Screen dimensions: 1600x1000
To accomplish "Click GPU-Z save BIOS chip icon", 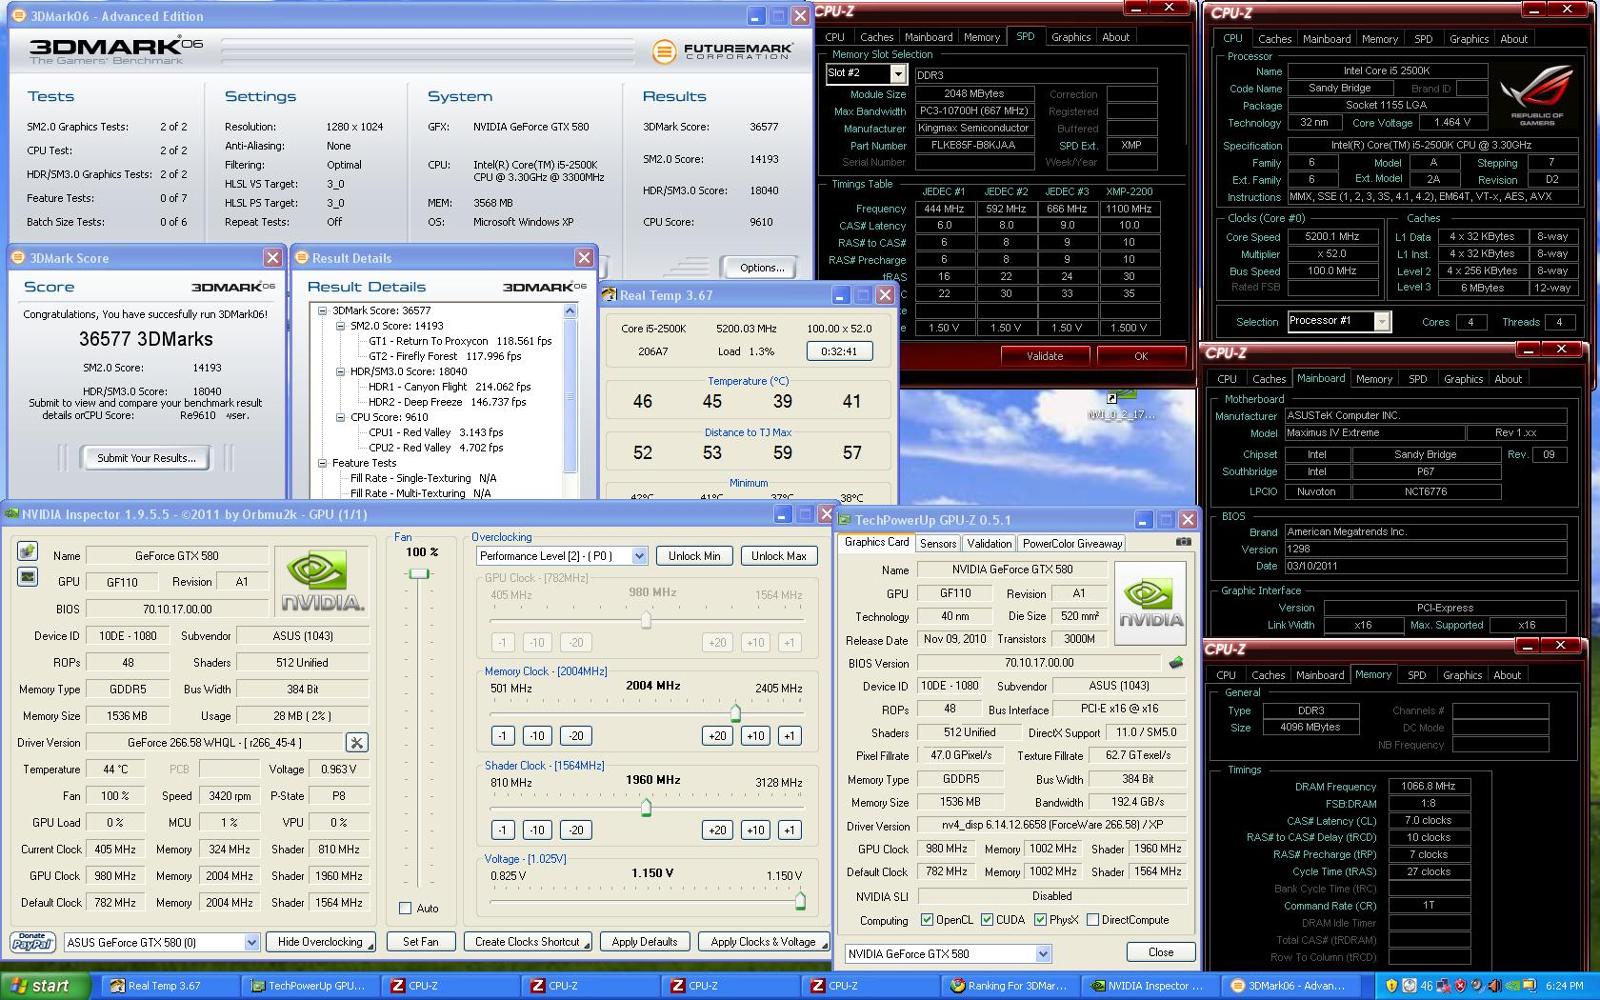I will [1176, 662].
